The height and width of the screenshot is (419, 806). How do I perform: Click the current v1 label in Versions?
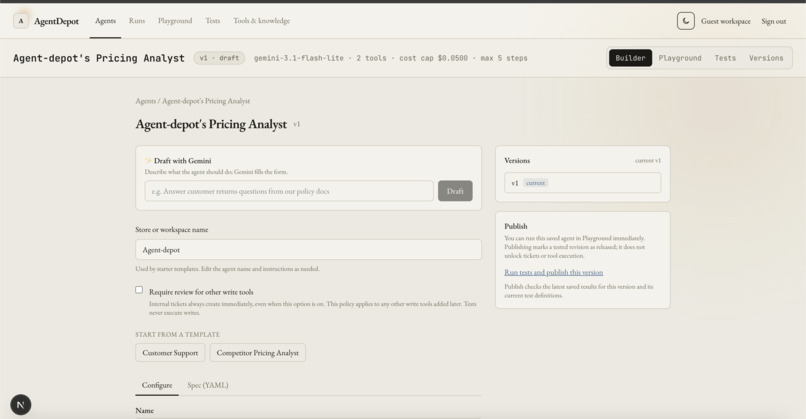[x=648, y=160]
